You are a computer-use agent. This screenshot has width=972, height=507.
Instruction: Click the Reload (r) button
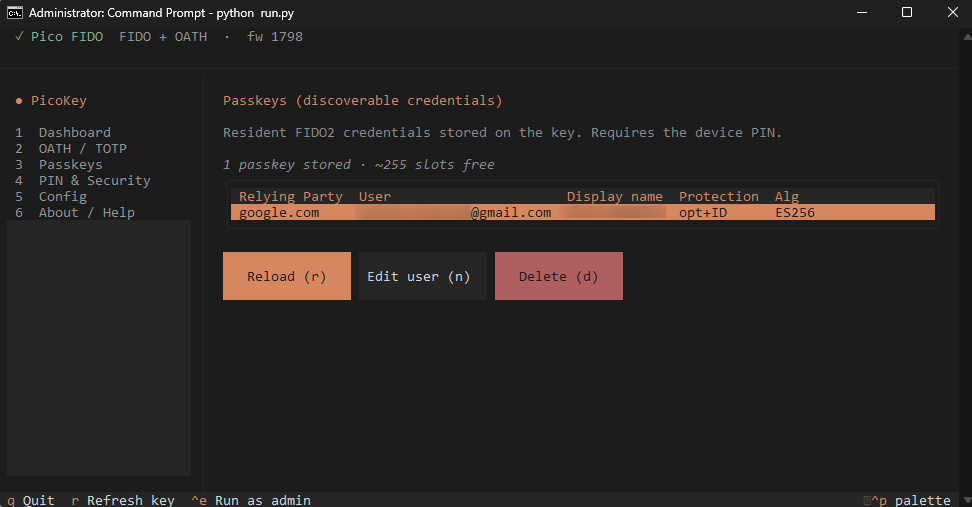286,276
